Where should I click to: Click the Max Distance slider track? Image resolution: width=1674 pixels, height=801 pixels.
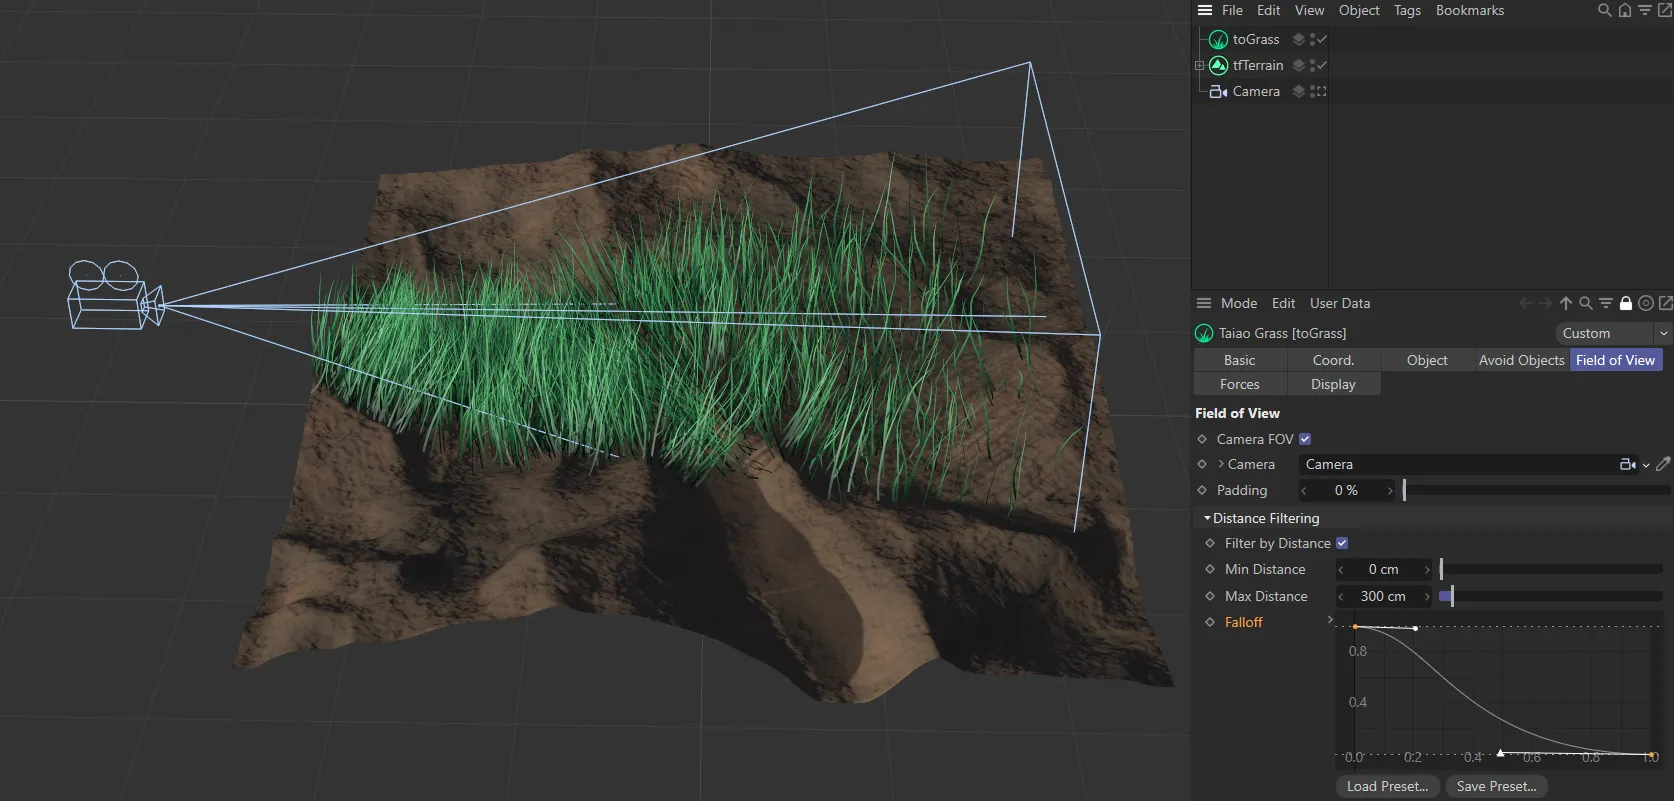tap(1550, 596)
